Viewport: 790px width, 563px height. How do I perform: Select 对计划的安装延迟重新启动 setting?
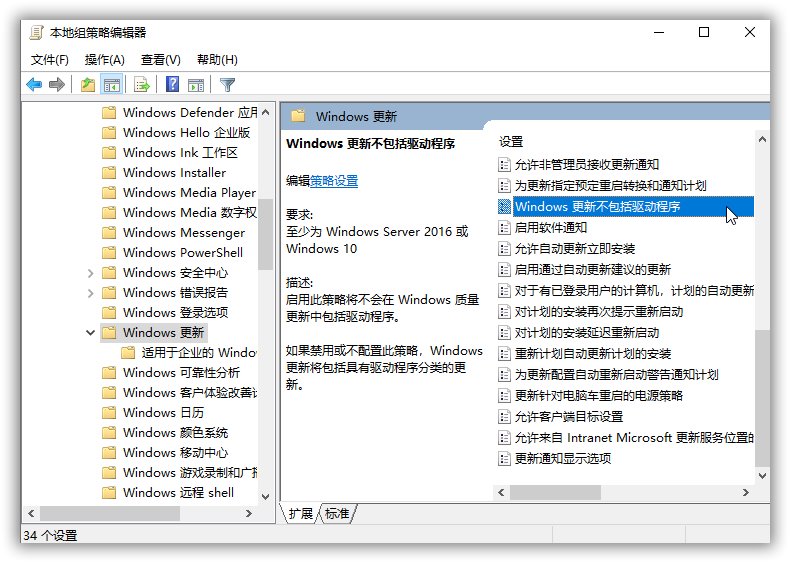coord(586,333)
